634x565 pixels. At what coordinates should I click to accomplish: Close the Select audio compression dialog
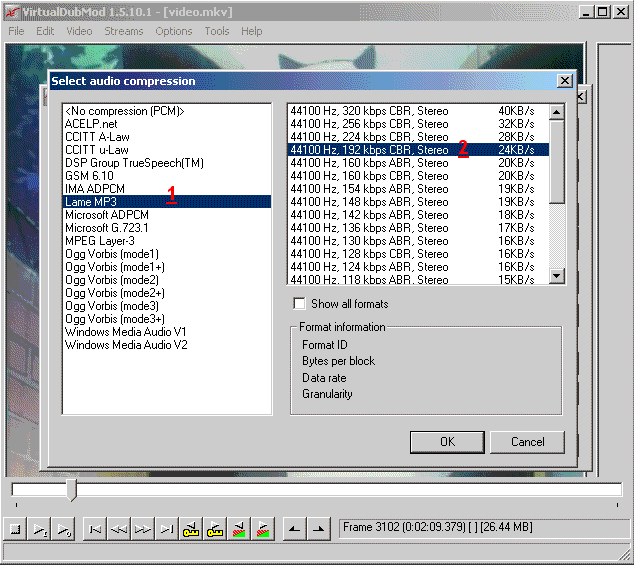point(565,81)
